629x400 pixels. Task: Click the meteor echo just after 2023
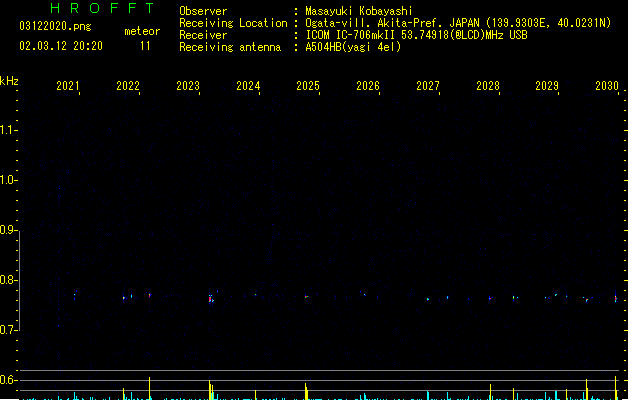[x=211, y=299]
